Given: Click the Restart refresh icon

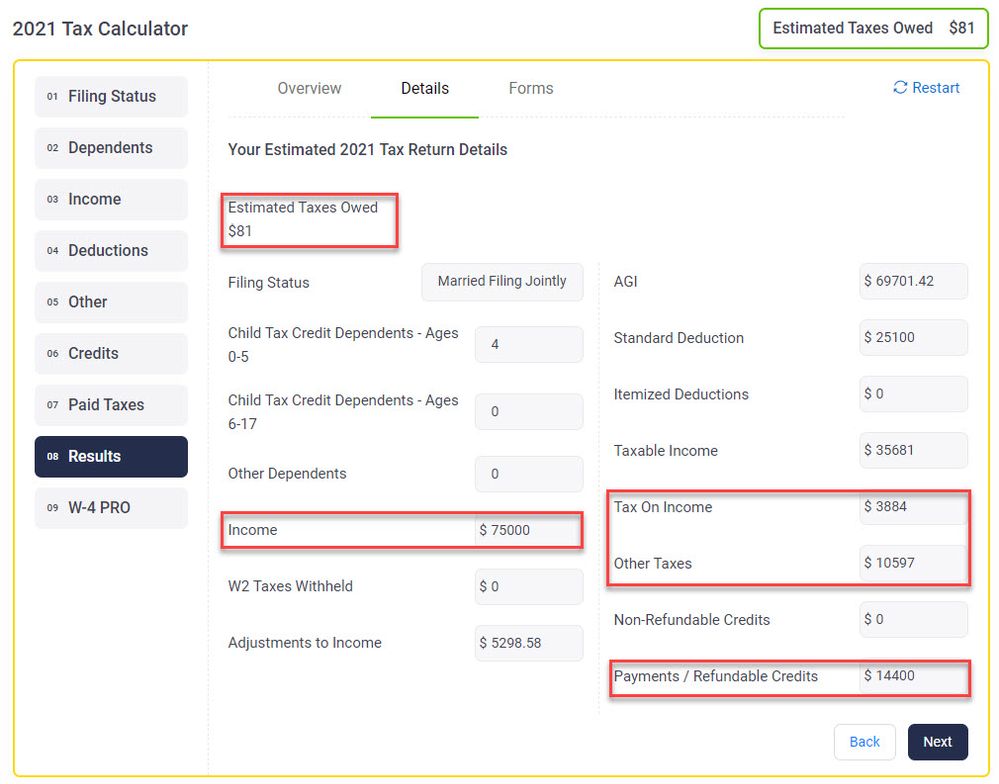Looking at the screenshot, I should (x=900, y=88).
